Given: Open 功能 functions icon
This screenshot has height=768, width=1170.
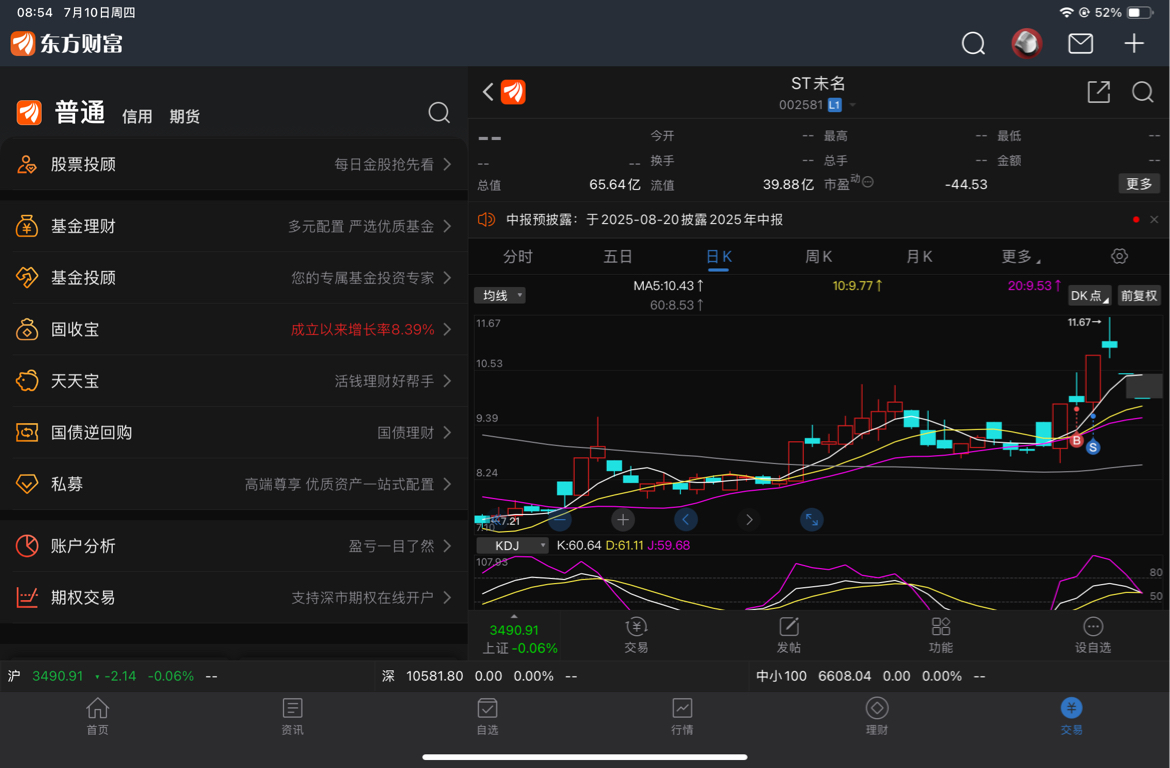Looking at the screenshot, I should 941,635.
